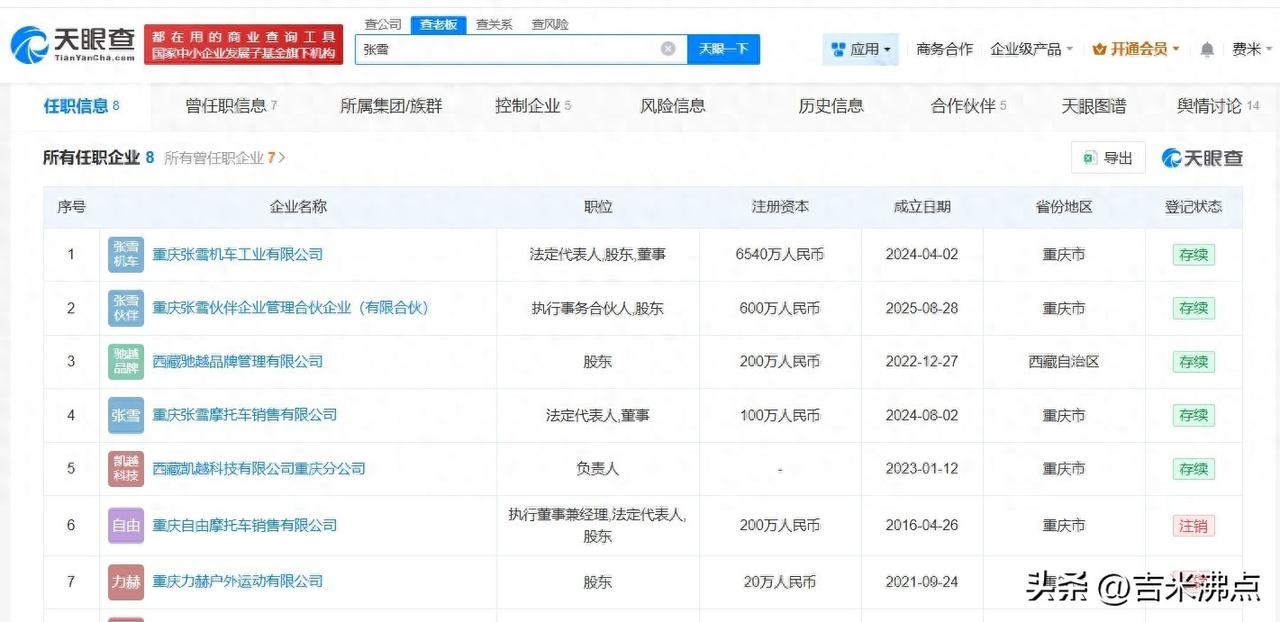The image size is (1280, 622).
Task: Click the 自由 company avatar icon
Action: pos(125,525)
